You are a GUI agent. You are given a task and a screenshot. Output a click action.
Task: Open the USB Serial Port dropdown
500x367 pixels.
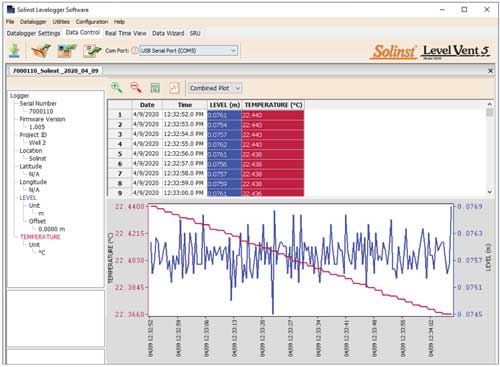click(188, 51)
